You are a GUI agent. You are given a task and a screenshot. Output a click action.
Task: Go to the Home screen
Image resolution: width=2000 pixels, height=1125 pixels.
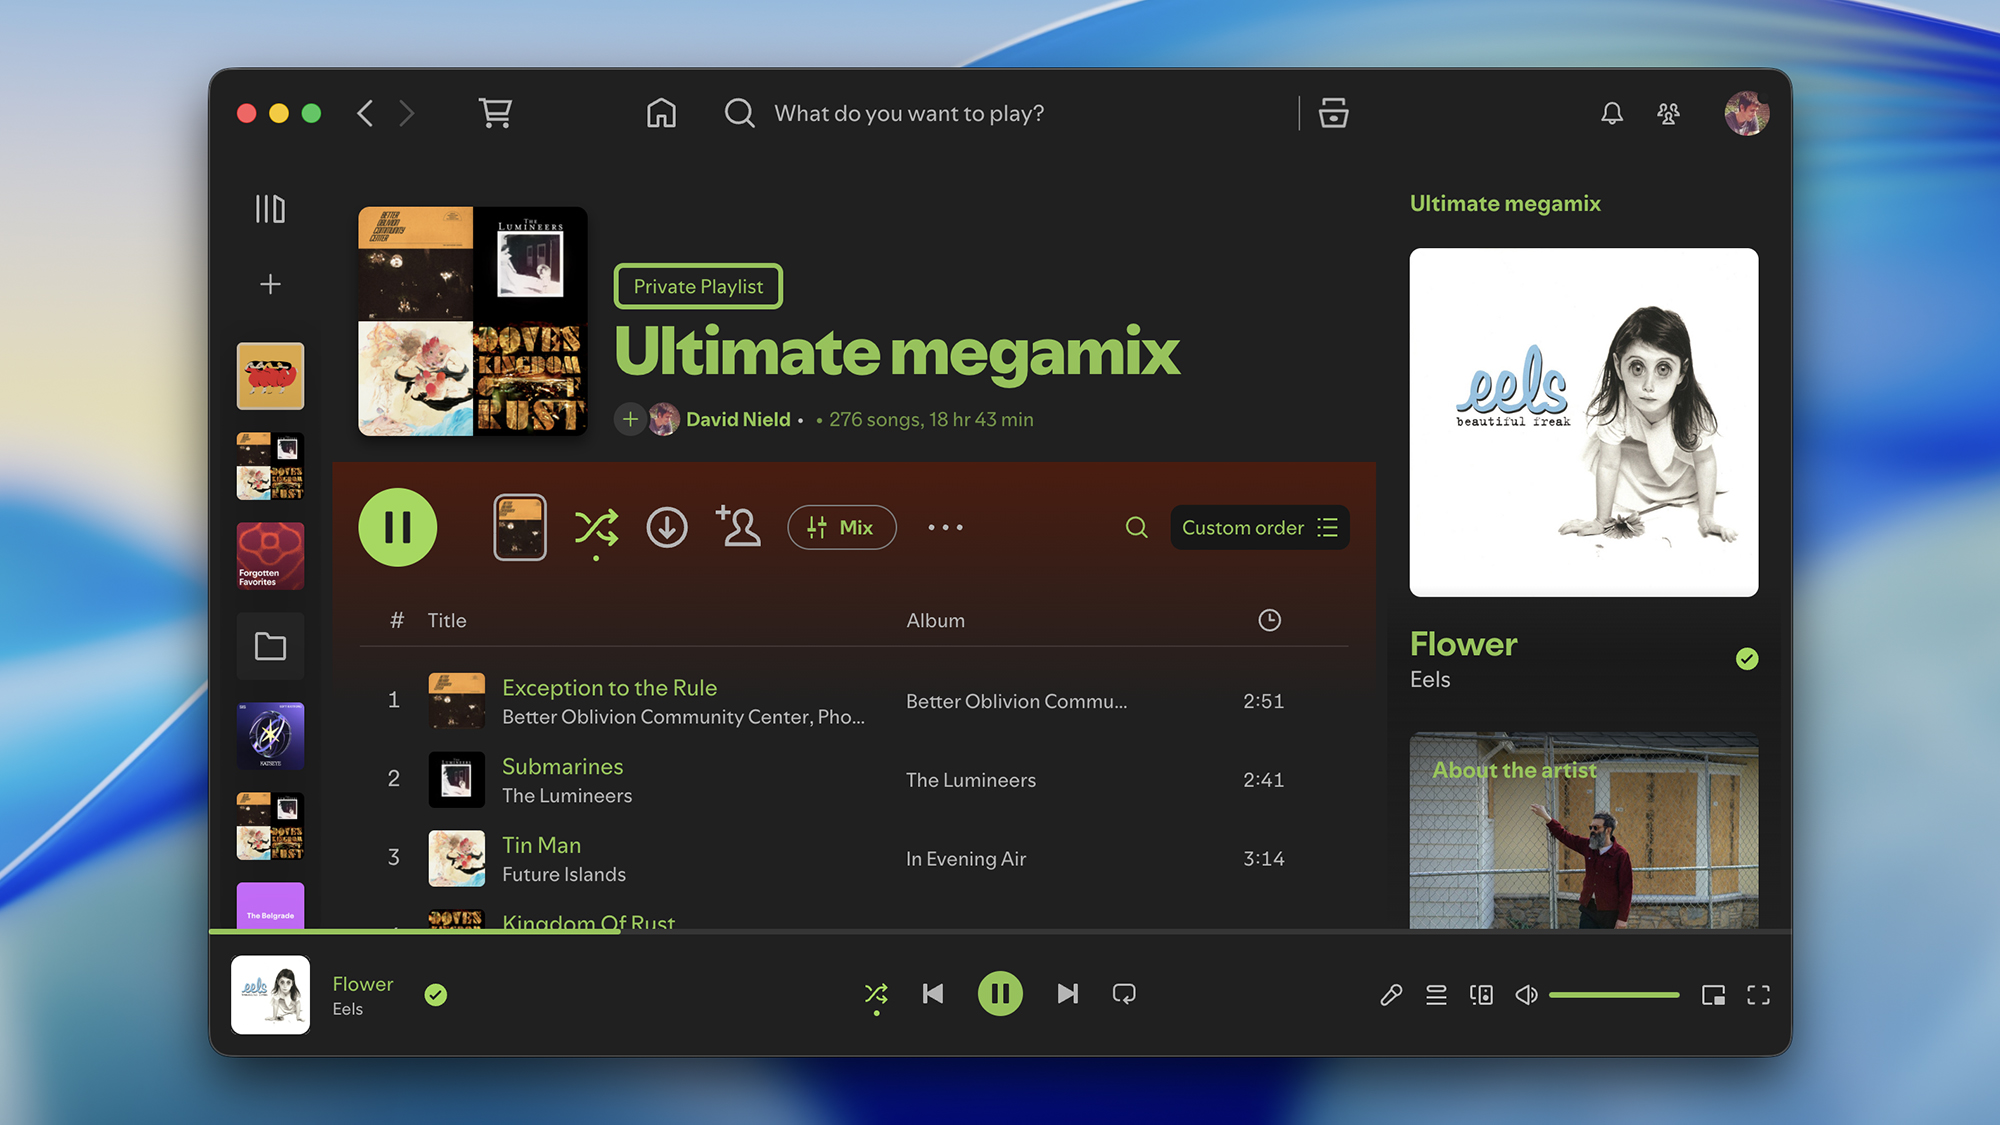tap(661, 113)
